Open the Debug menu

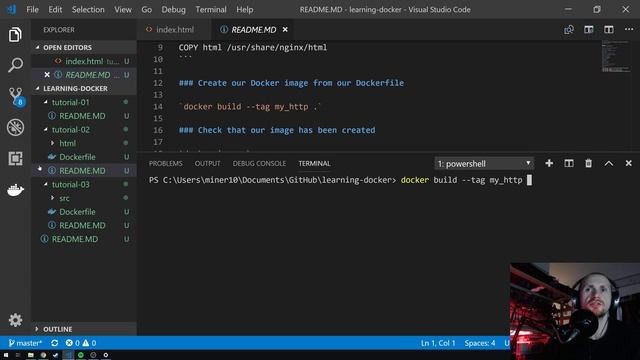(173, 9)
